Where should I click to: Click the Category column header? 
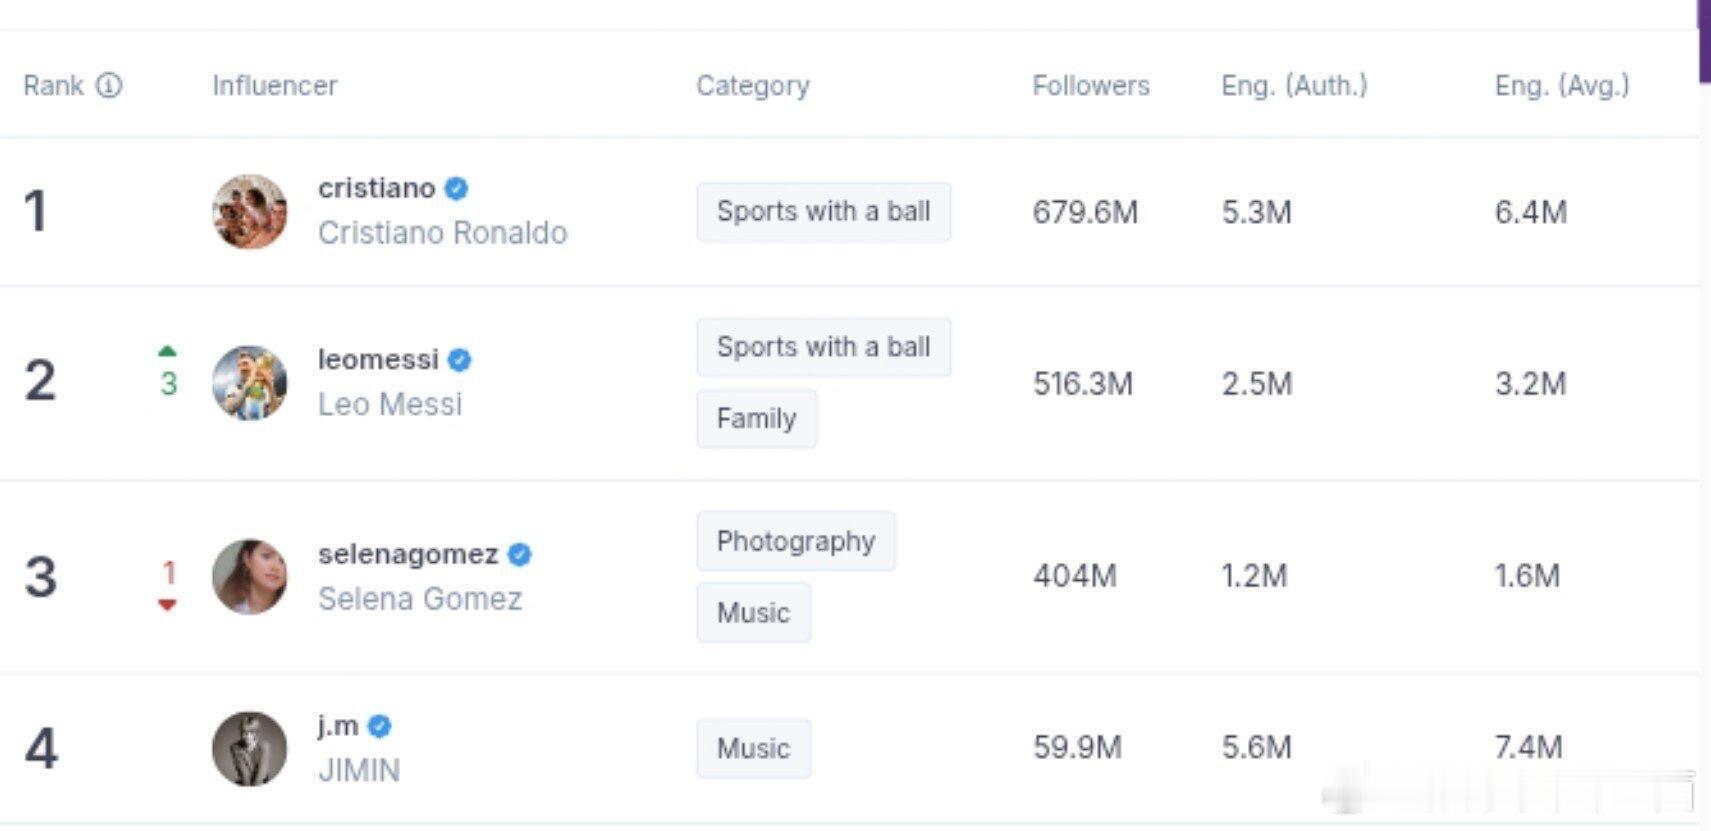pos(753,86)
